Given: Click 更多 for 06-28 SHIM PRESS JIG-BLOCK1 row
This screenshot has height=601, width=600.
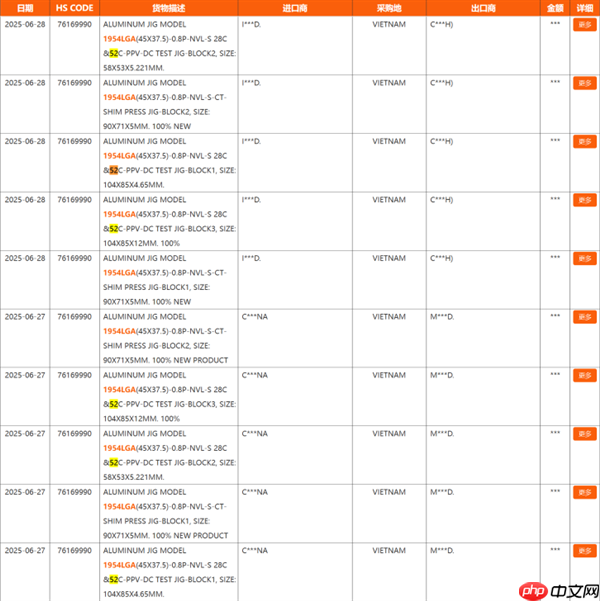Looking at the screenshot, I should pos(584,259).
